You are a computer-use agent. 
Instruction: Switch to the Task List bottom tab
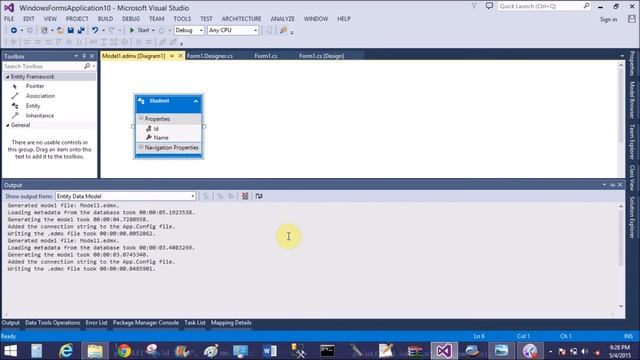[x=195, y=323]
